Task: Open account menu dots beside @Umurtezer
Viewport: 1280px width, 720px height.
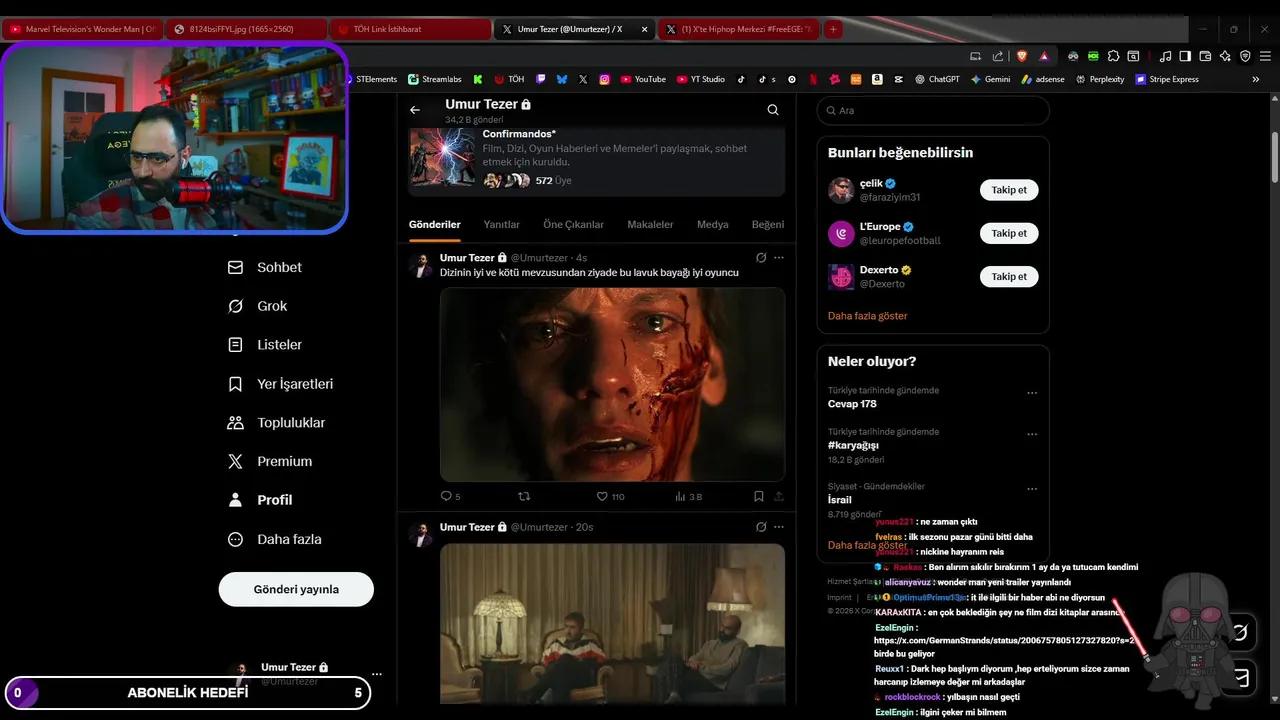Action: pos(376,674)
